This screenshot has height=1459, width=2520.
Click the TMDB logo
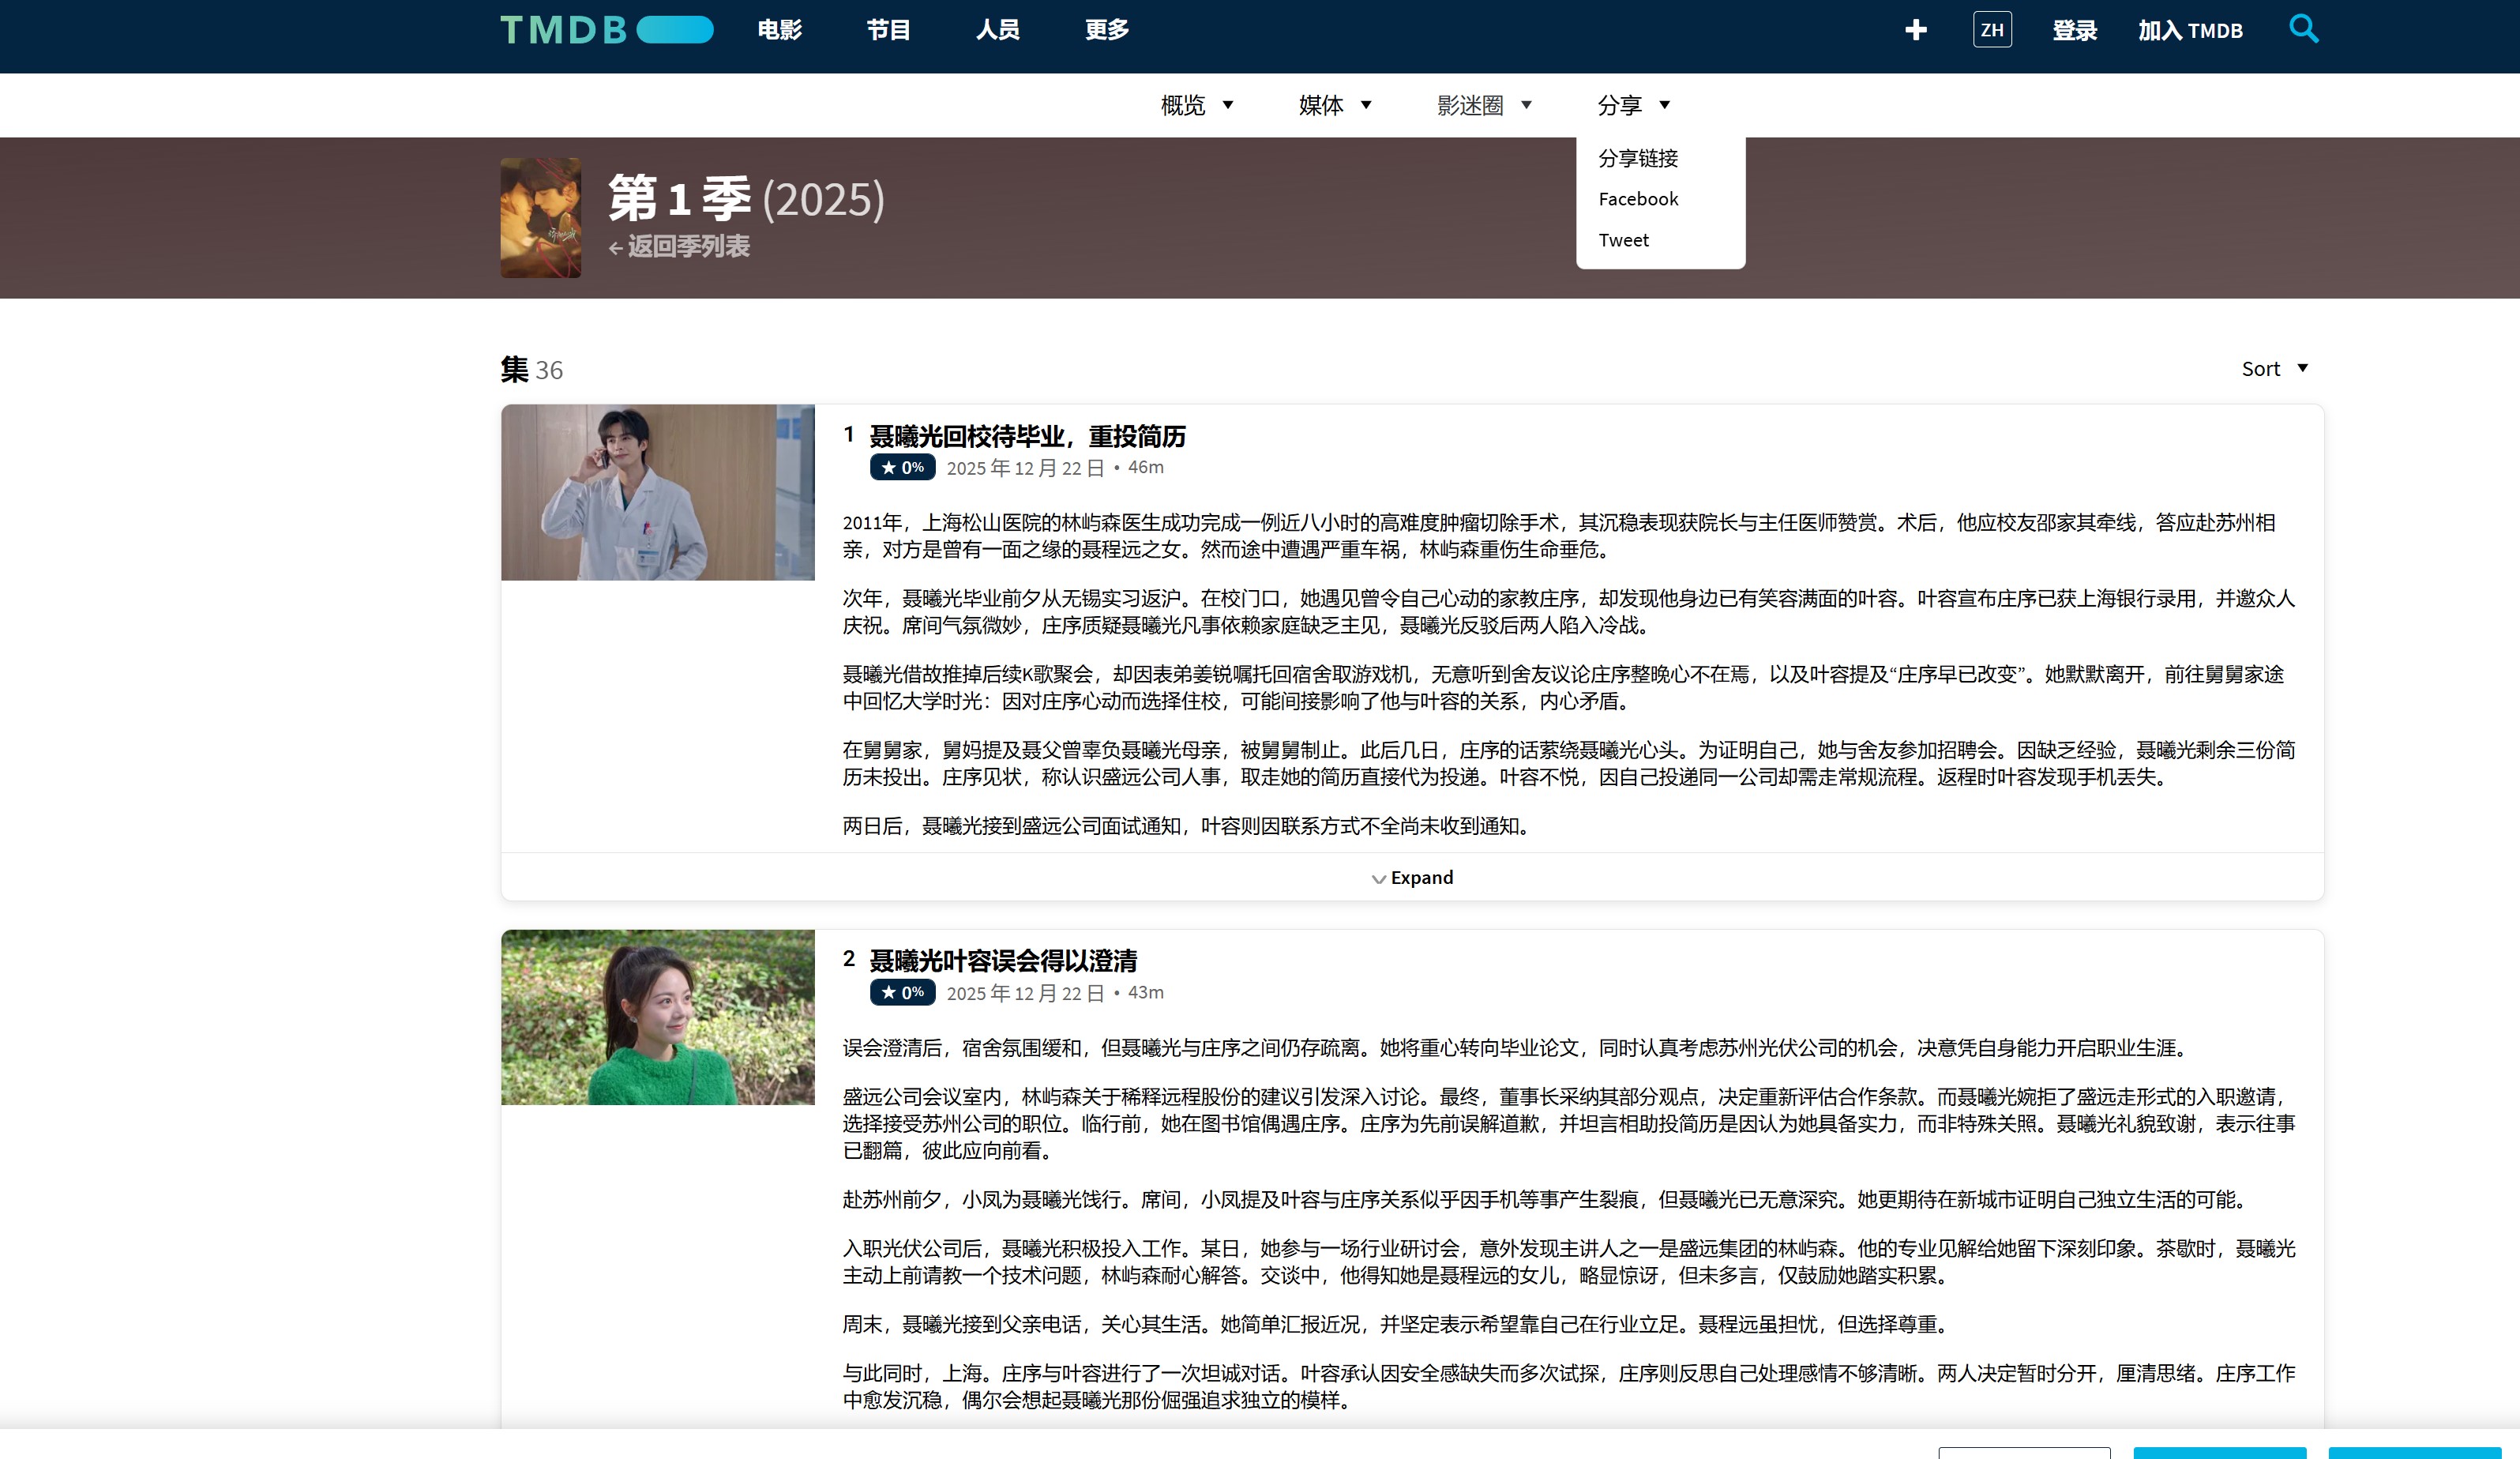pos(606,30)
